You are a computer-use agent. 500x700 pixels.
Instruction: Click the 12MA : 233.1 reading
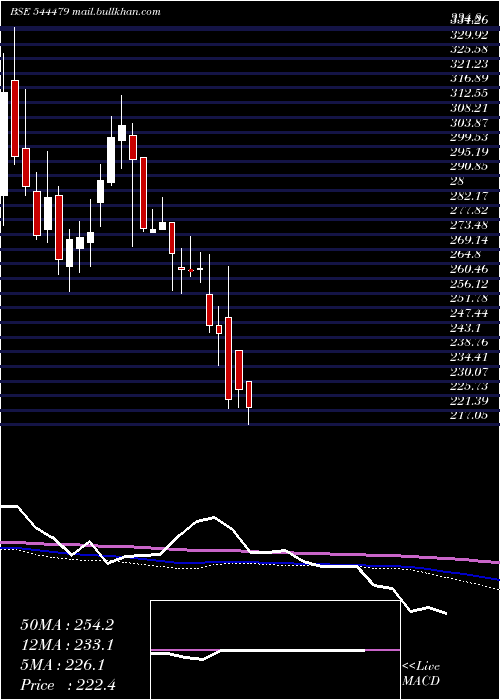coord(67,645)
